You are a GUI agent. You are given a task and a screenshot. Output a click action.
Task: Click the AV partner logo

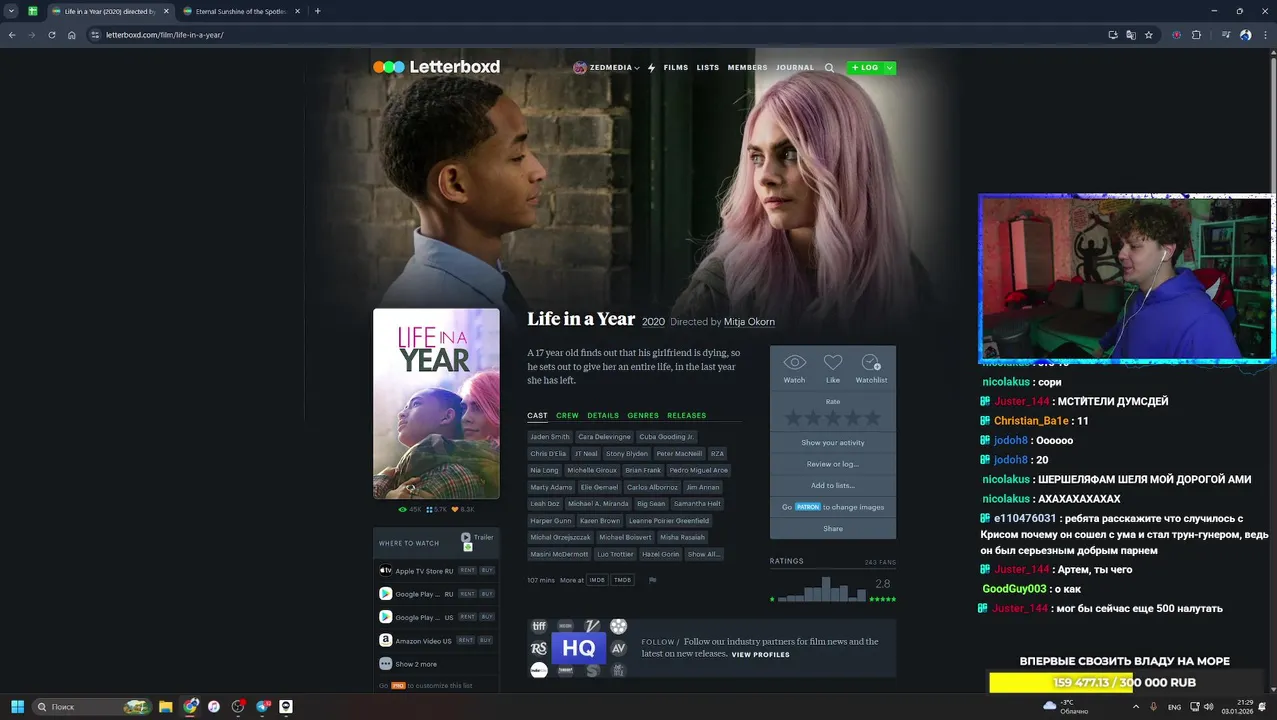coord(618,648)
